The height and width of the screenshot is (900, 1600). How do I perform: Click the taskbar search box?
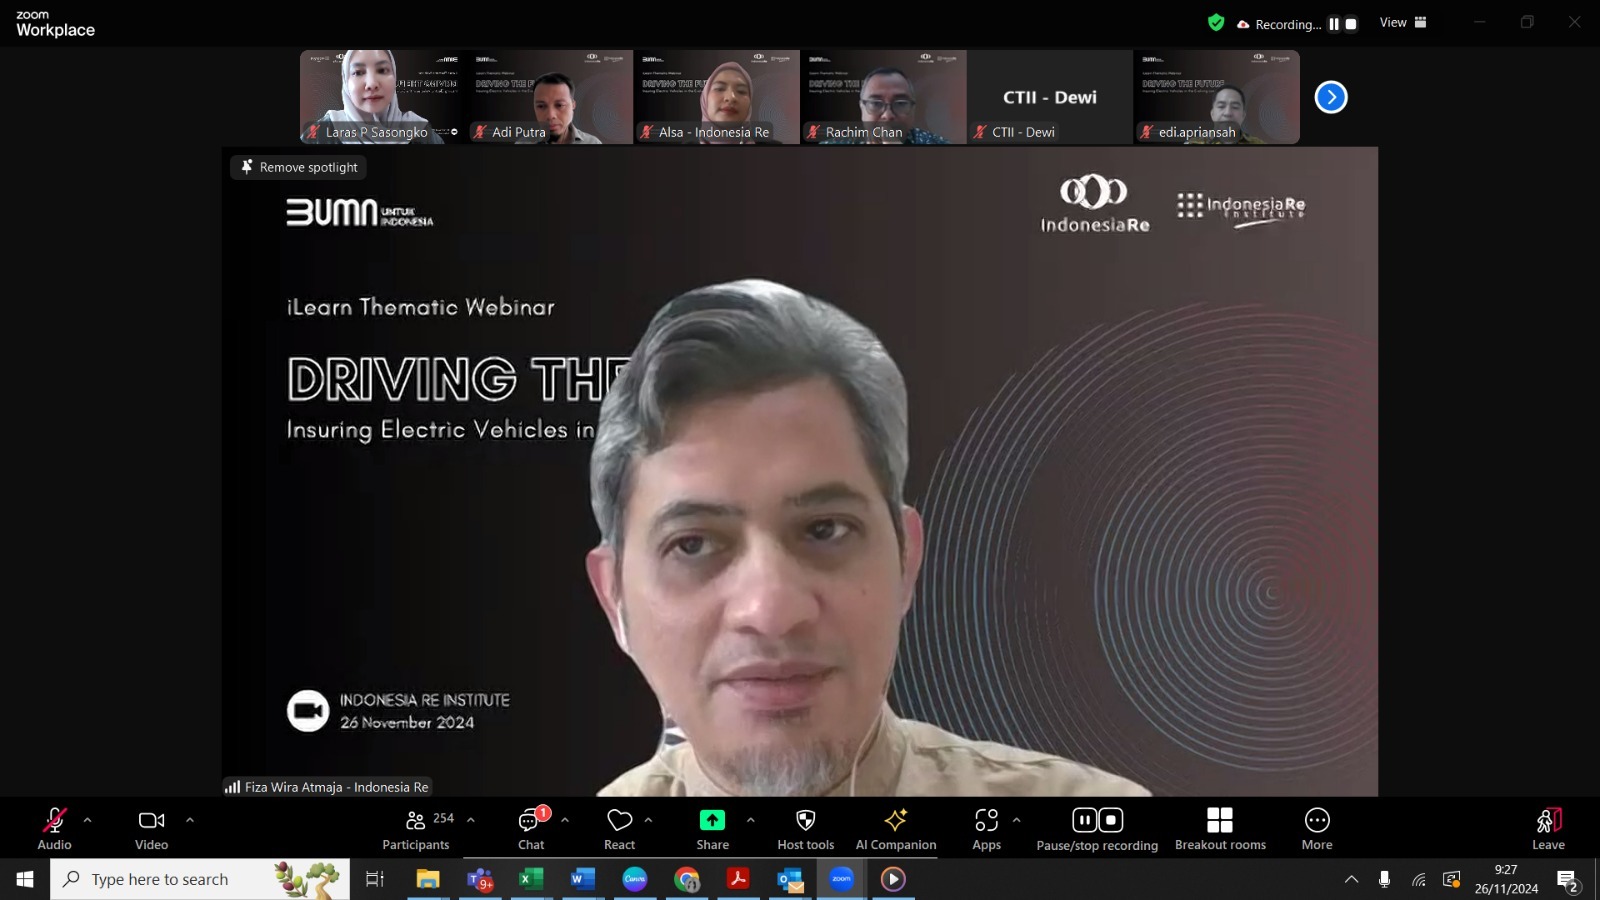pos(200,879)
